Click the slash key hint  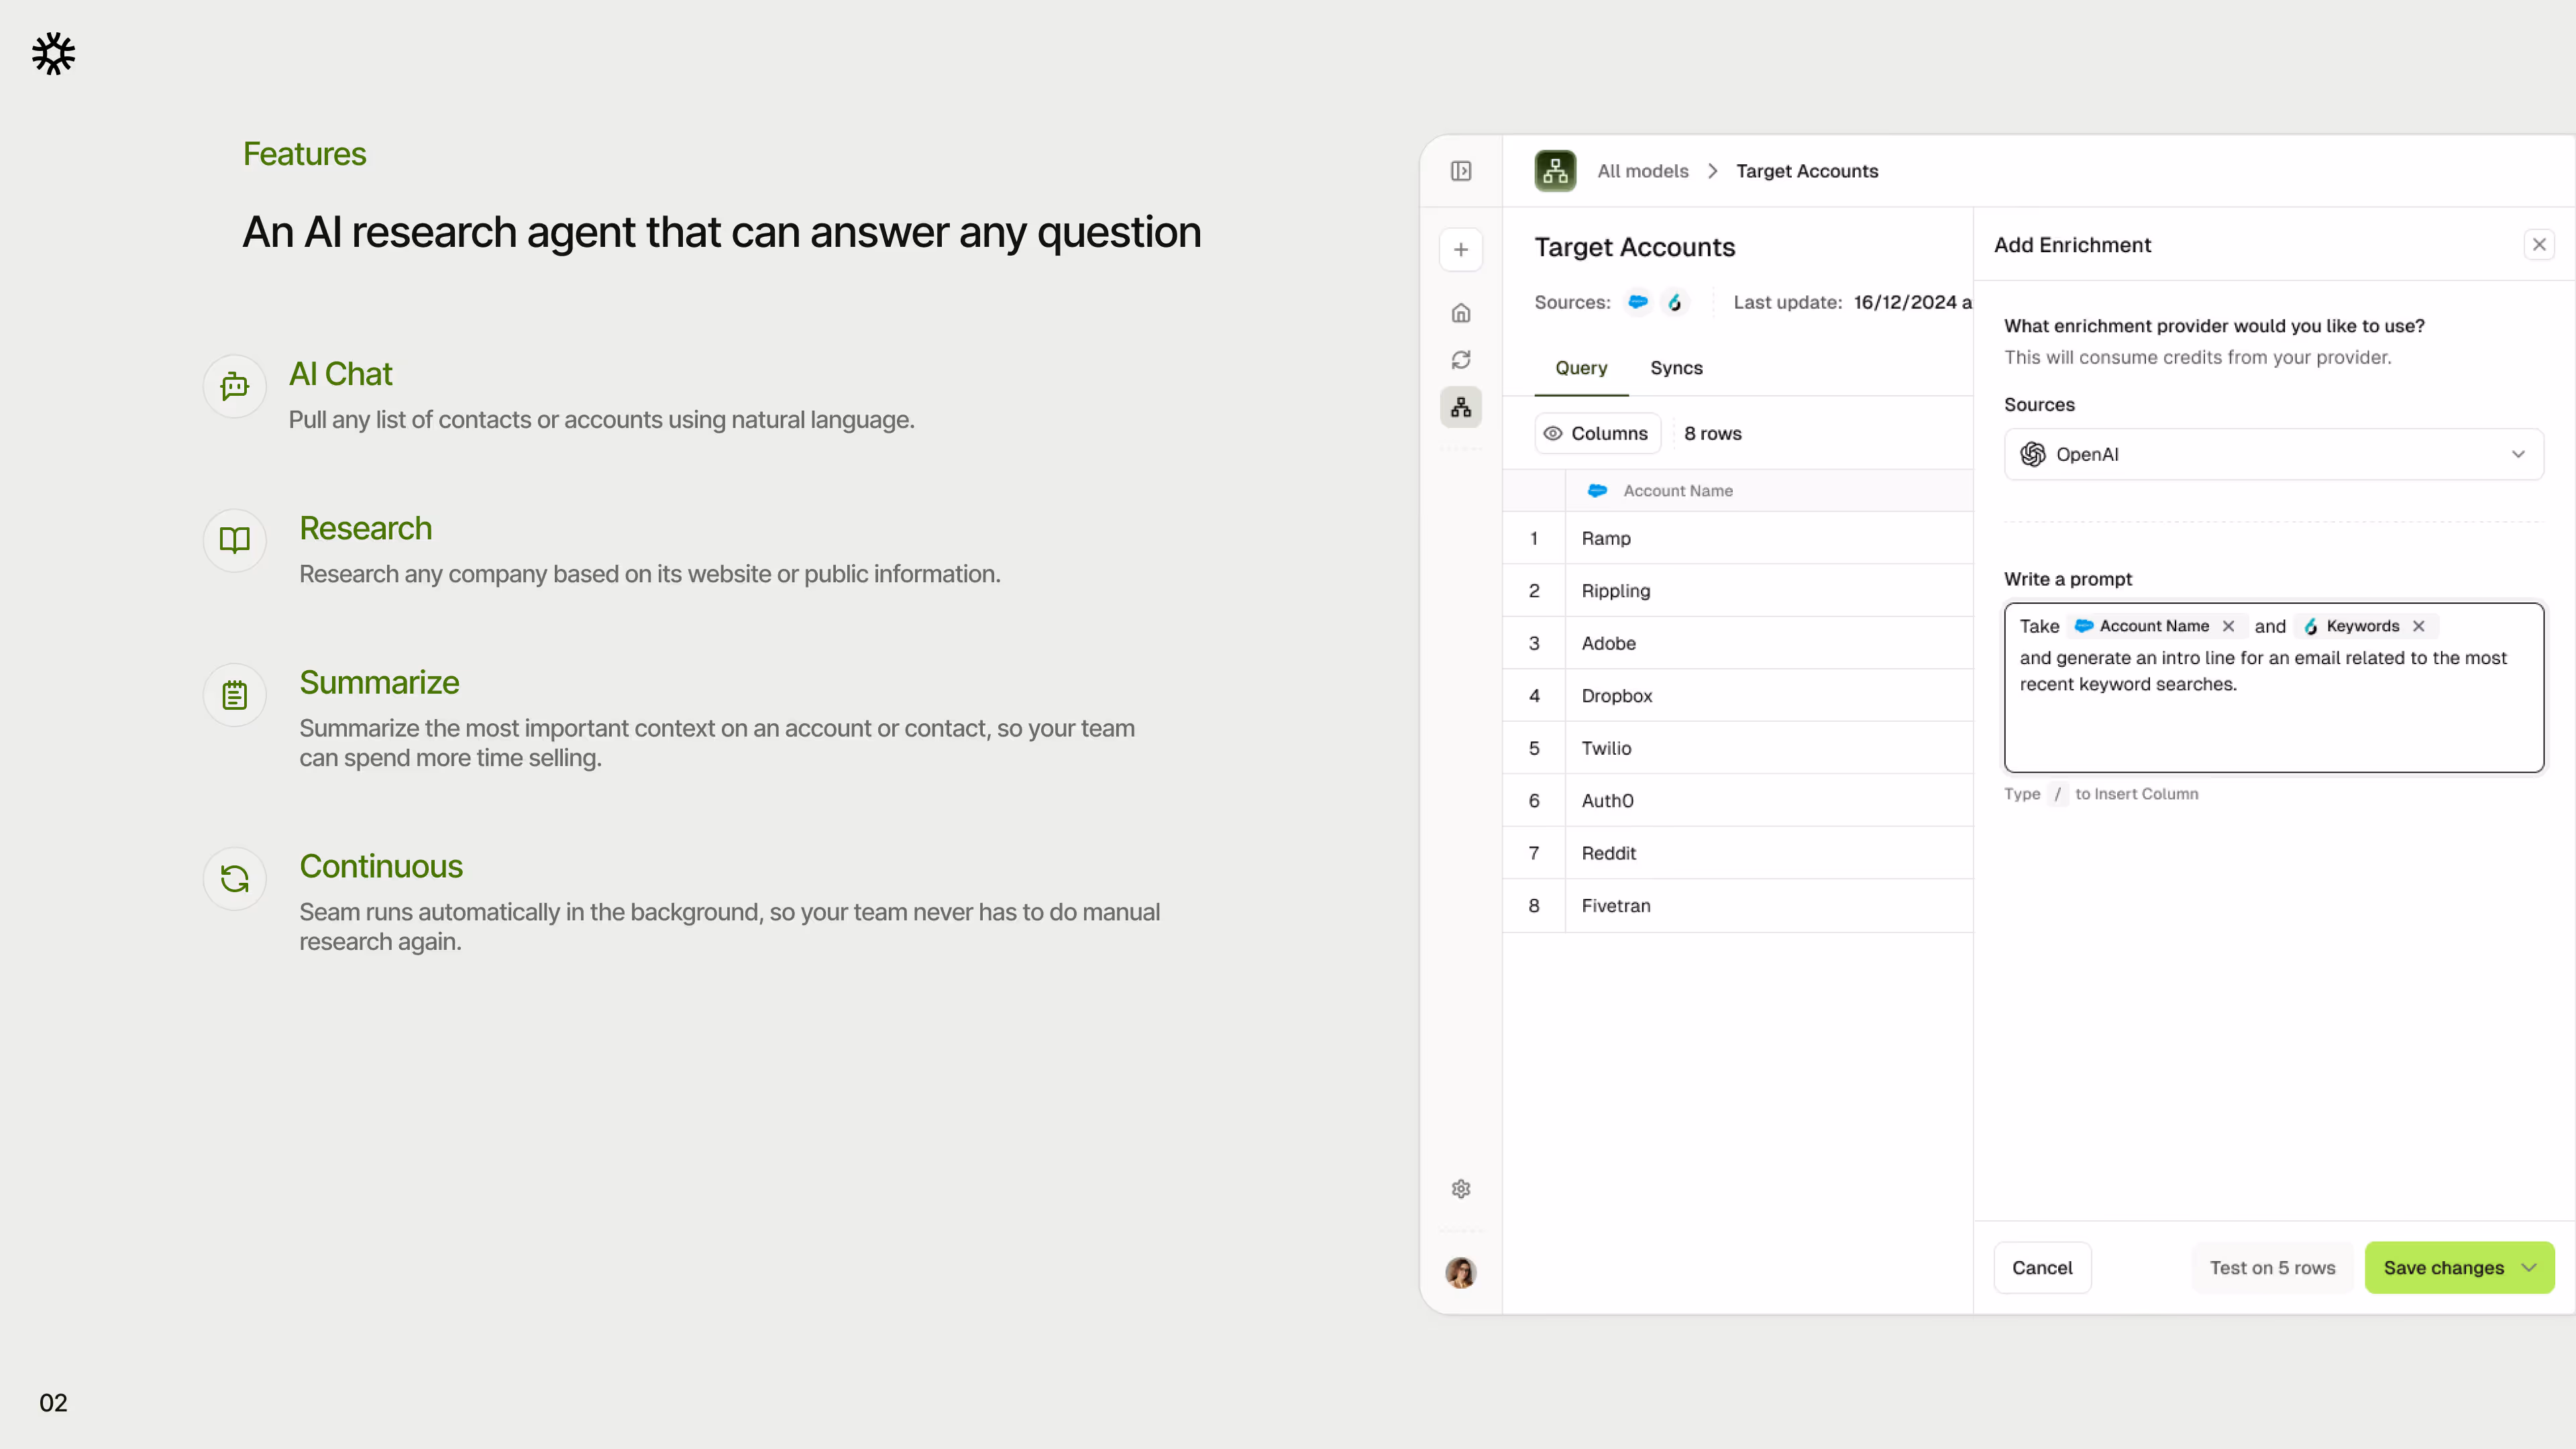pyautogui.click(x=2057, y=794)
